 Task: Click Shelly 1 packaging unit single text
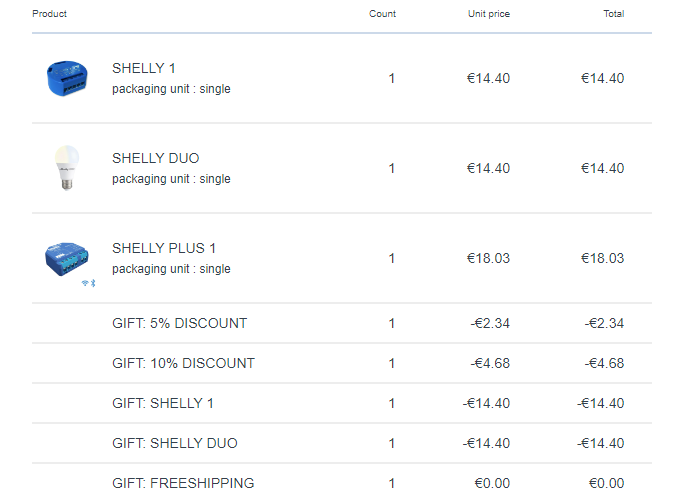point(171,89)
